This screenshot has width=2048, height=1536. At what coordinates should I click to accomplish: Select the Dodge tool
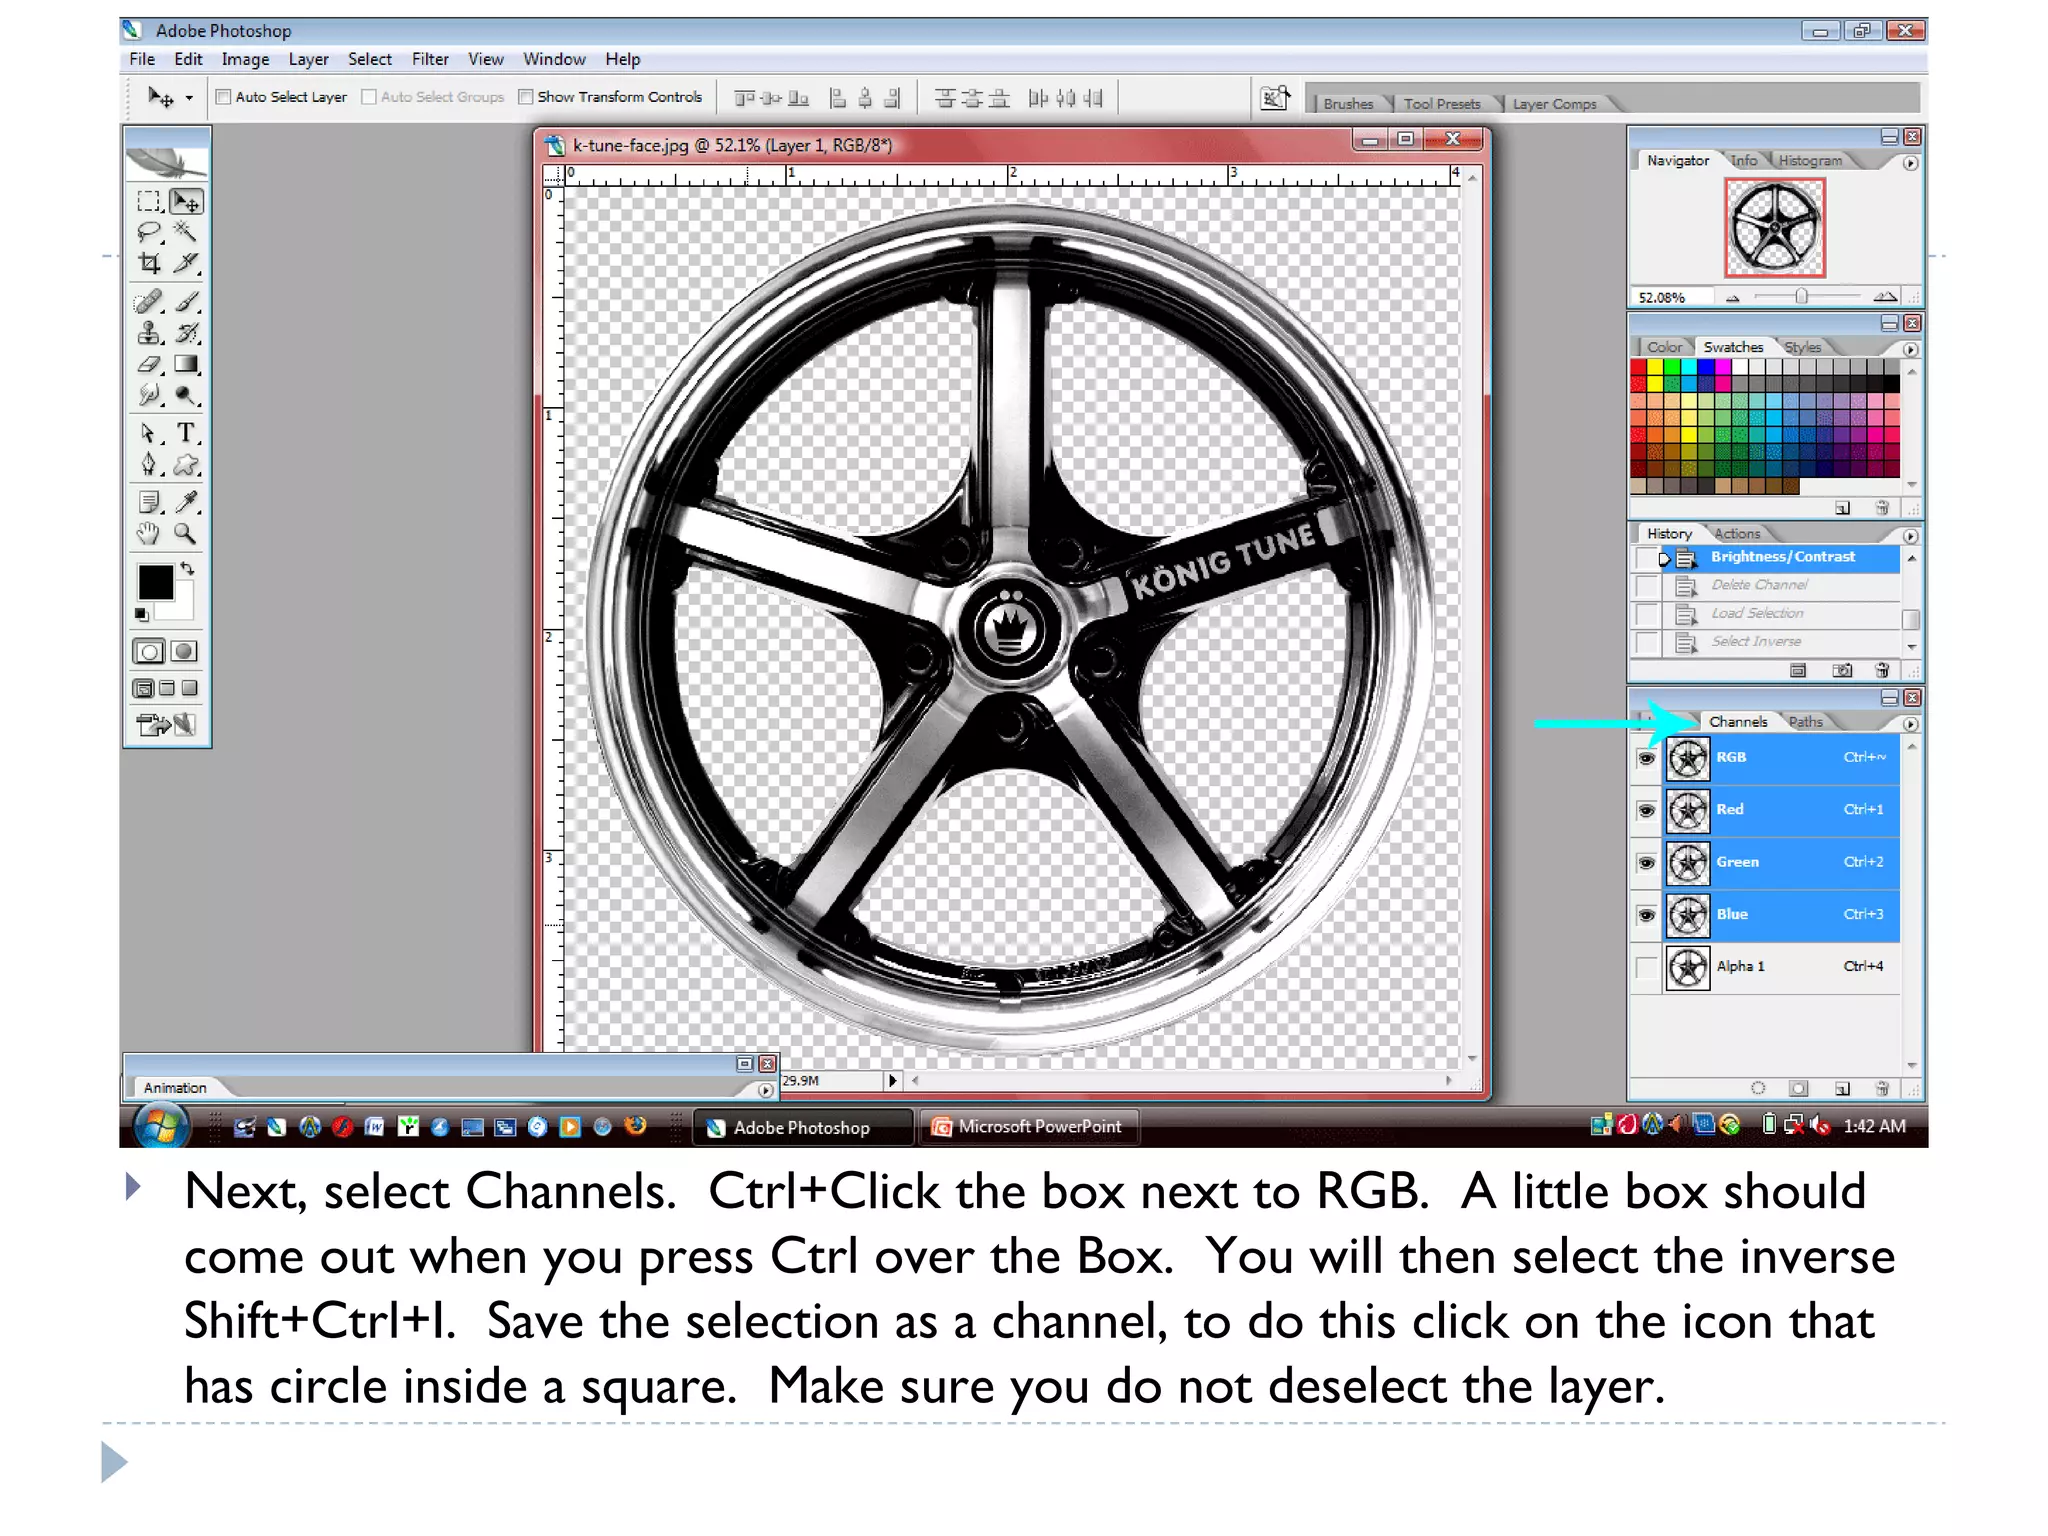point(186,395)
